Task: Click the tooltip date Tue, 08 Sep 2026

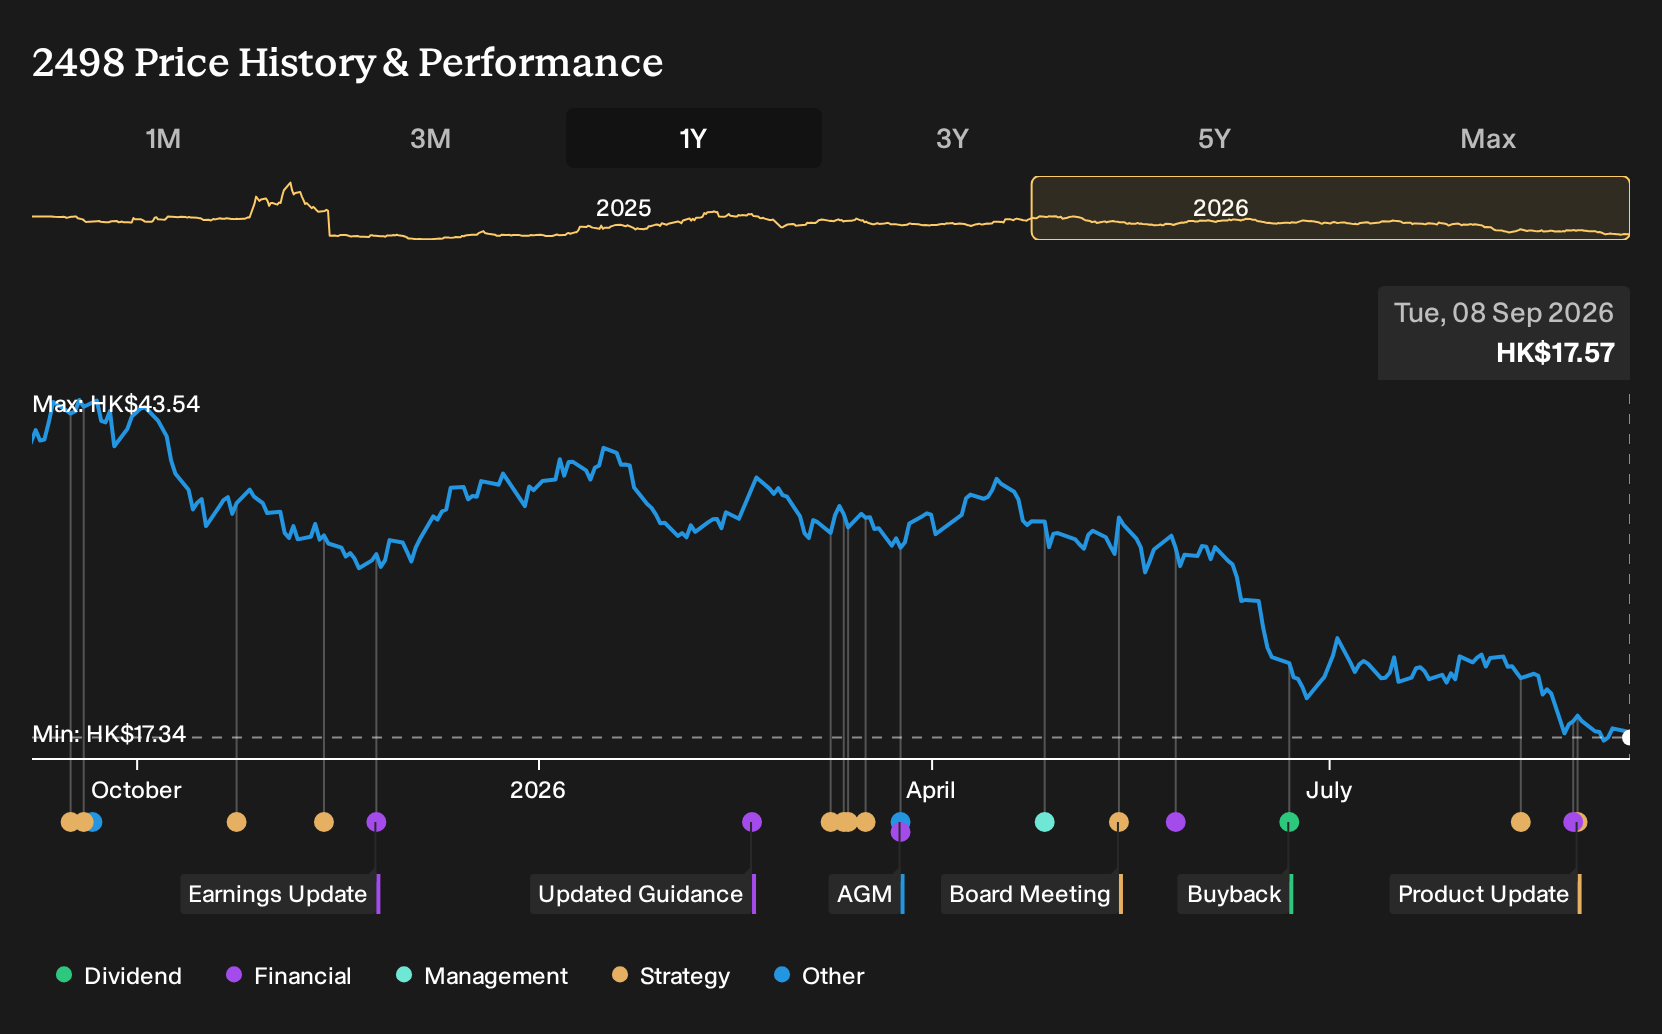Action: [x=1503, y=313]
